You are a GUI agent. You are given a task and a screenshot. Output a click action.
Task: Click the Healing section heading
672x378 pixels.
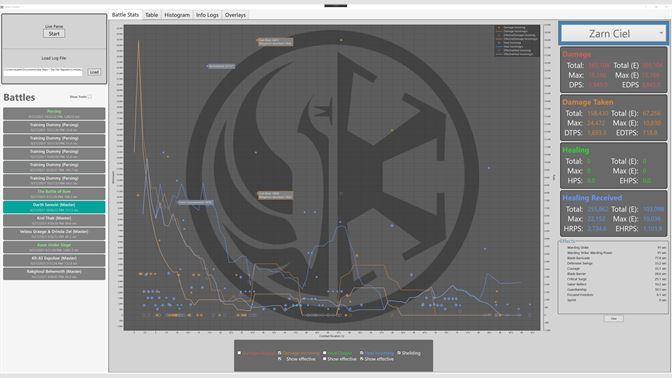tap(576, 150)
